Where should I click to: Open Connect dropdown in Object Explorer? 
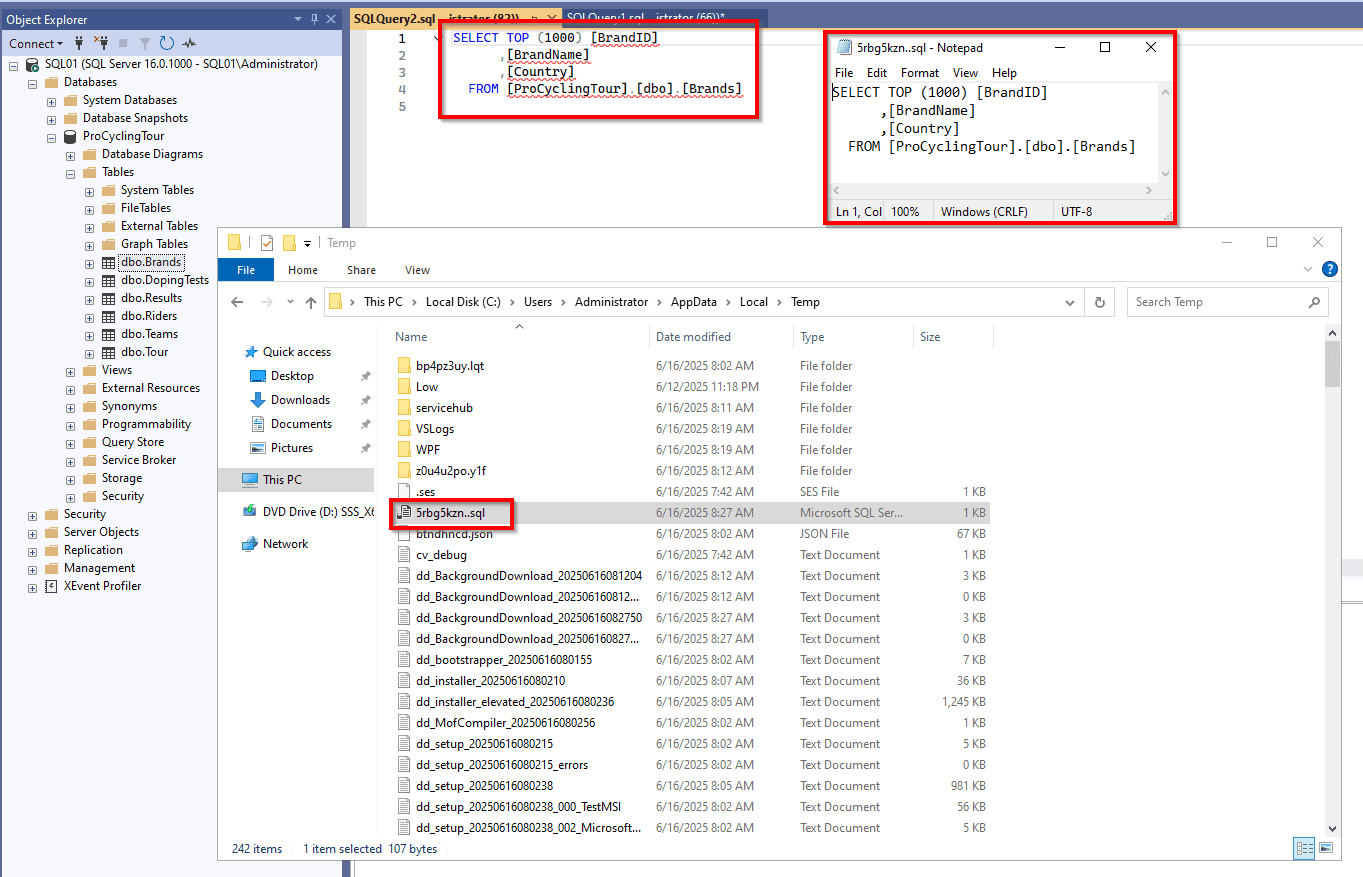point(36,43)
